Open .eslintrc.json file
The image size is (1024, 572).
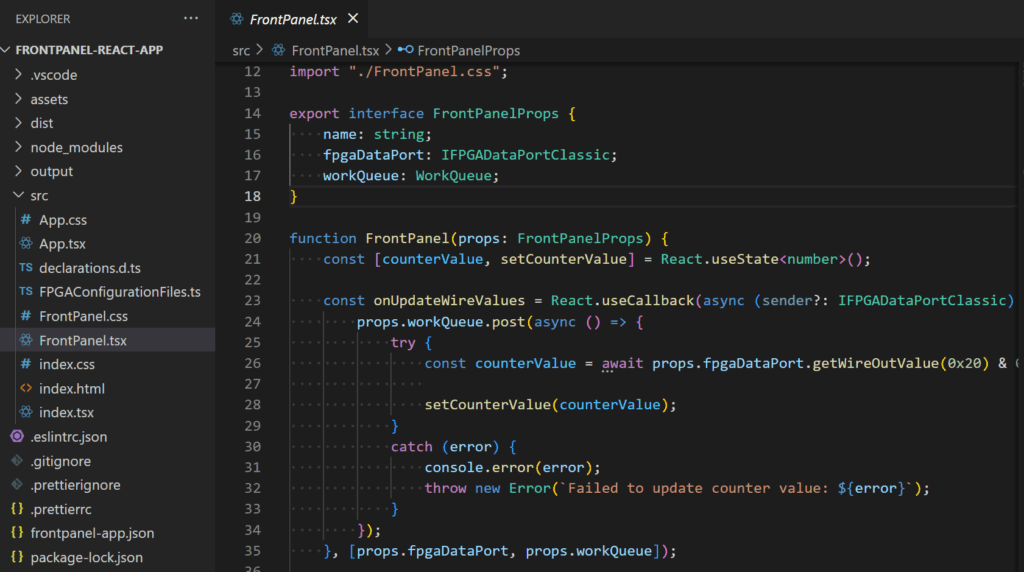pos(69,437)
